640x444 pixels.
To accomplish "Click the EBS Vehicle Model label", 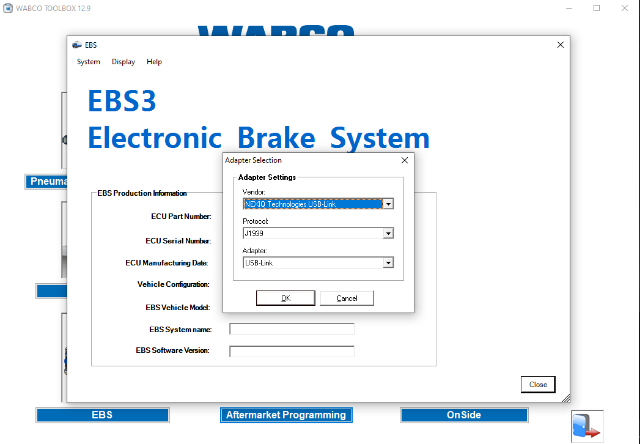I will click(178, 307).
